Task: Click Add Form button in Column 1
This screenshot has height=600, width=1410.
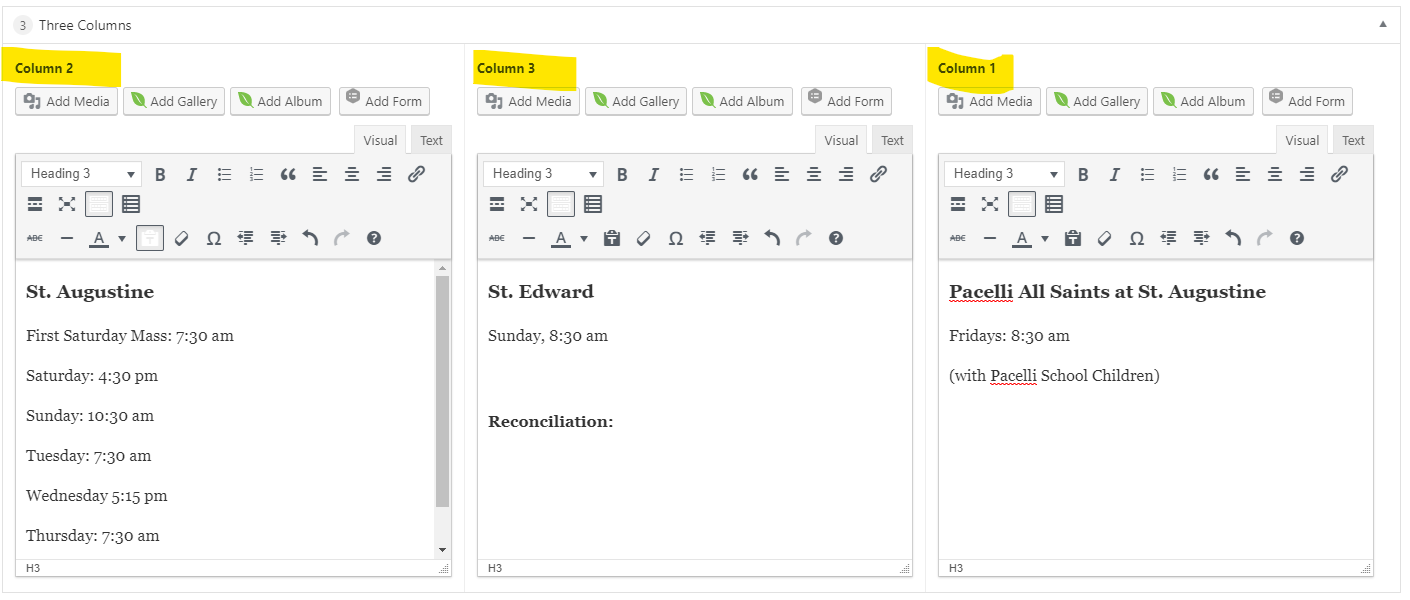Action: point(1307,101)
